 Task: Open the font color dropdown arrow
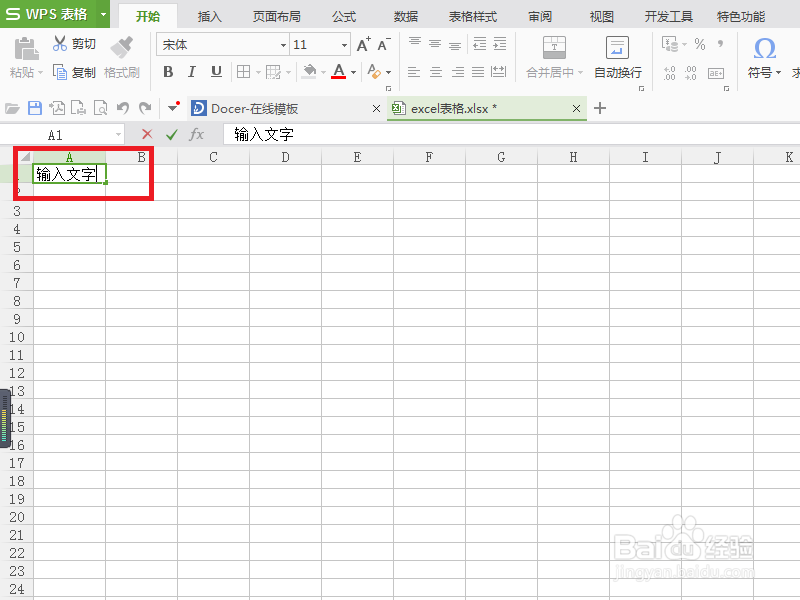pos(355,72)
